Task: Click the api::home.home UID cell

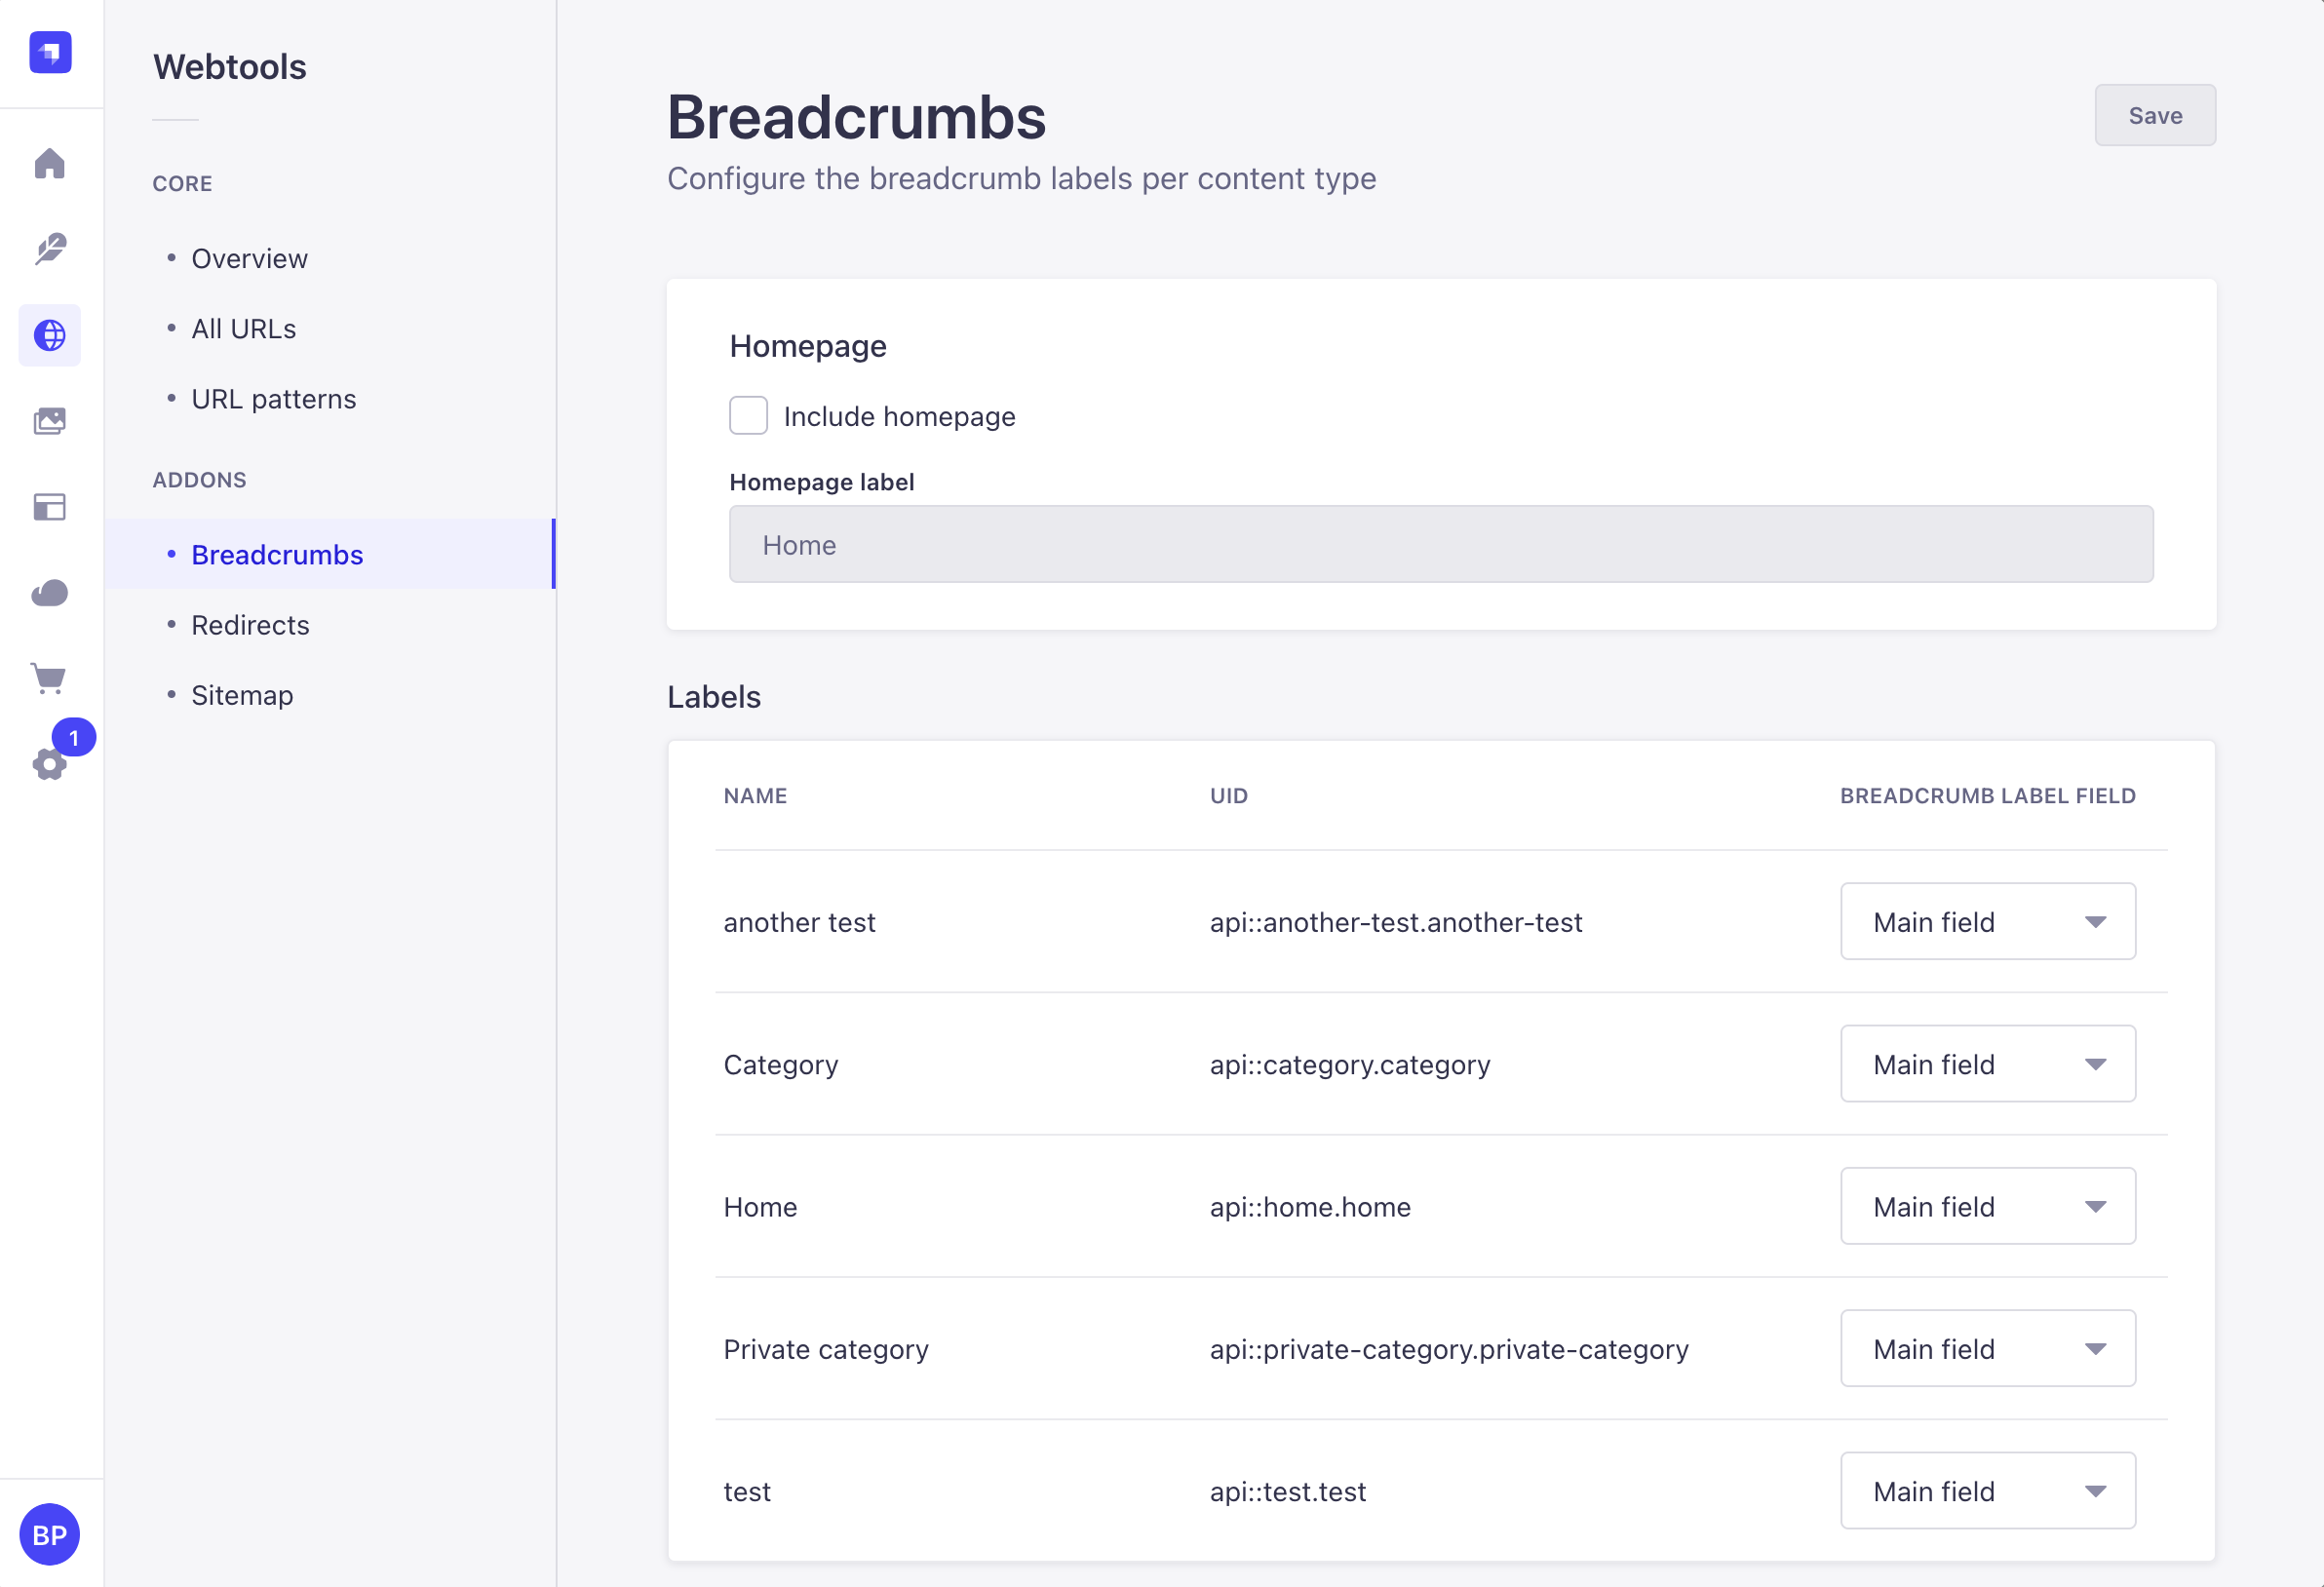Action: (x=1310, y=1207)
